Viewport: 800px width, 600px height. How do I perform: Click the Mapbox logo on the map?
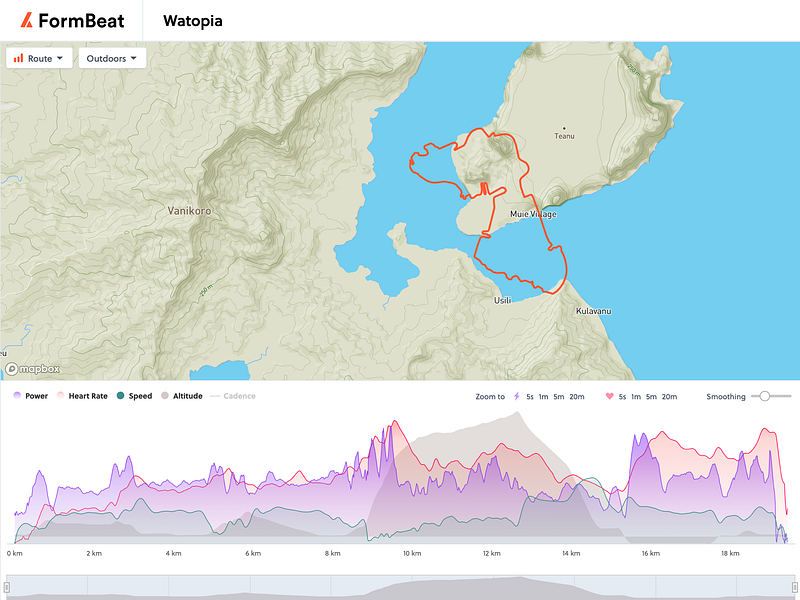click(x=33, y=368)
